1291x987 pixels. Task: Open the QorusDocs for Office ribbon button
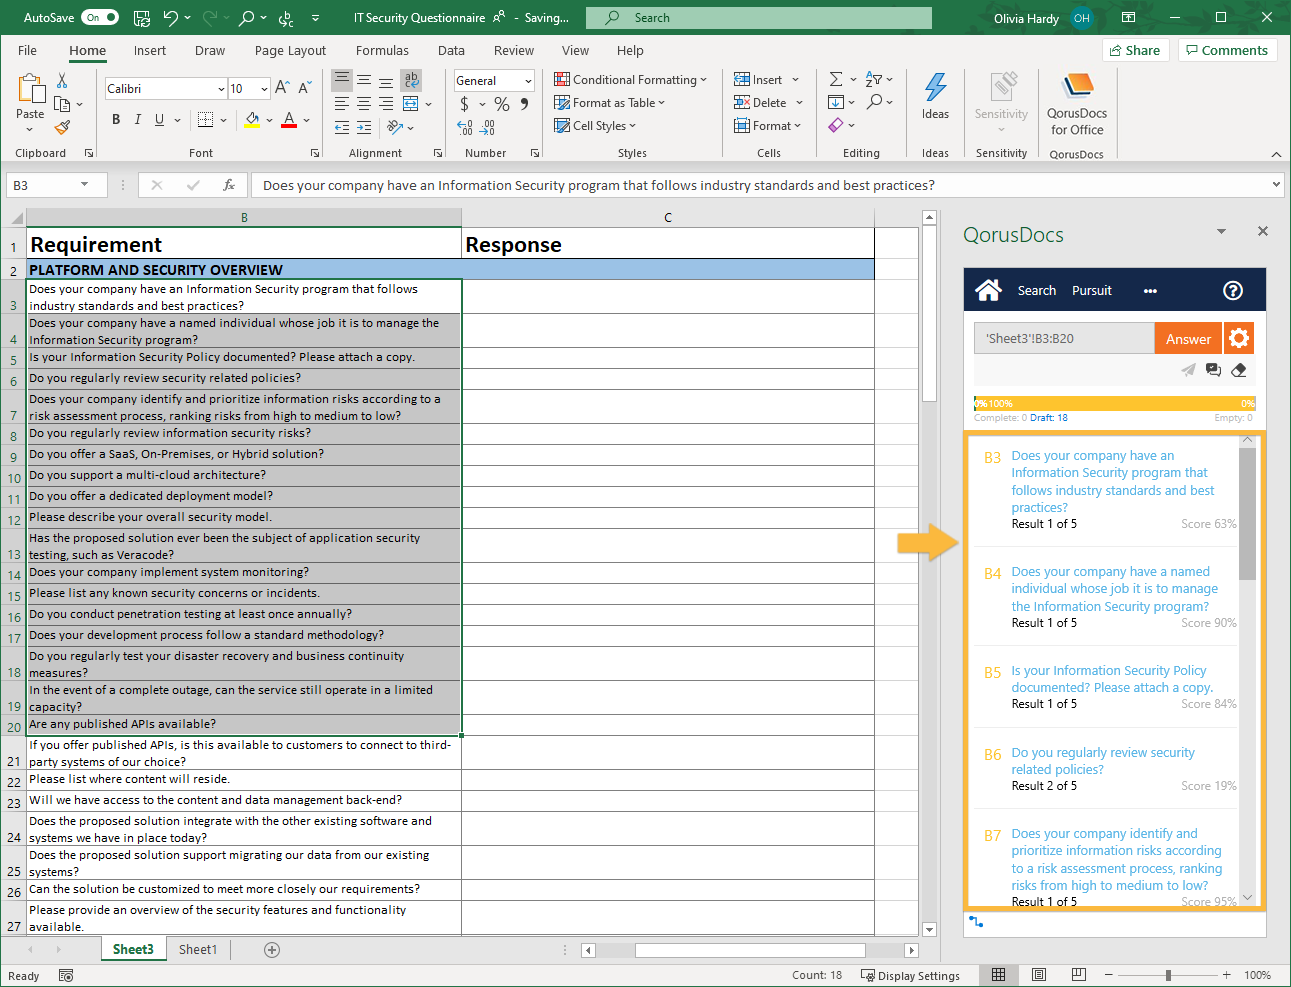click(x=1077, y=104)
